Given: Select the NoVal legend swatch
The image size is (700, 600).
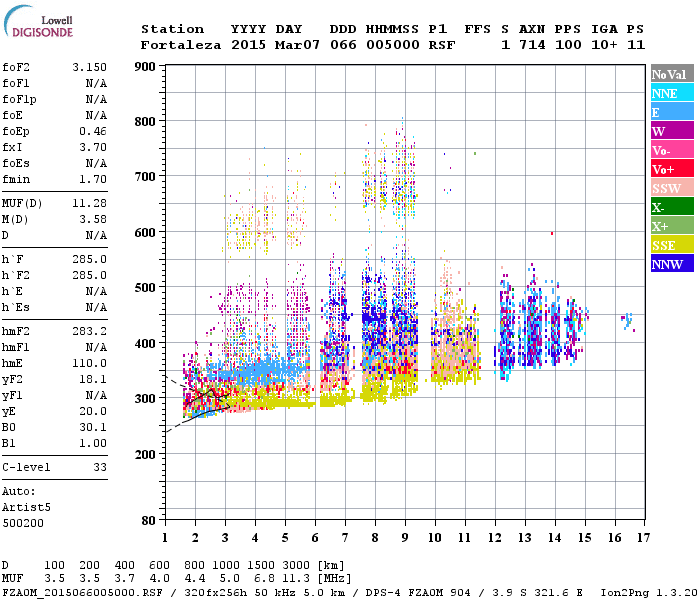Looking at the screenshot, I should [x=671, y=74].
